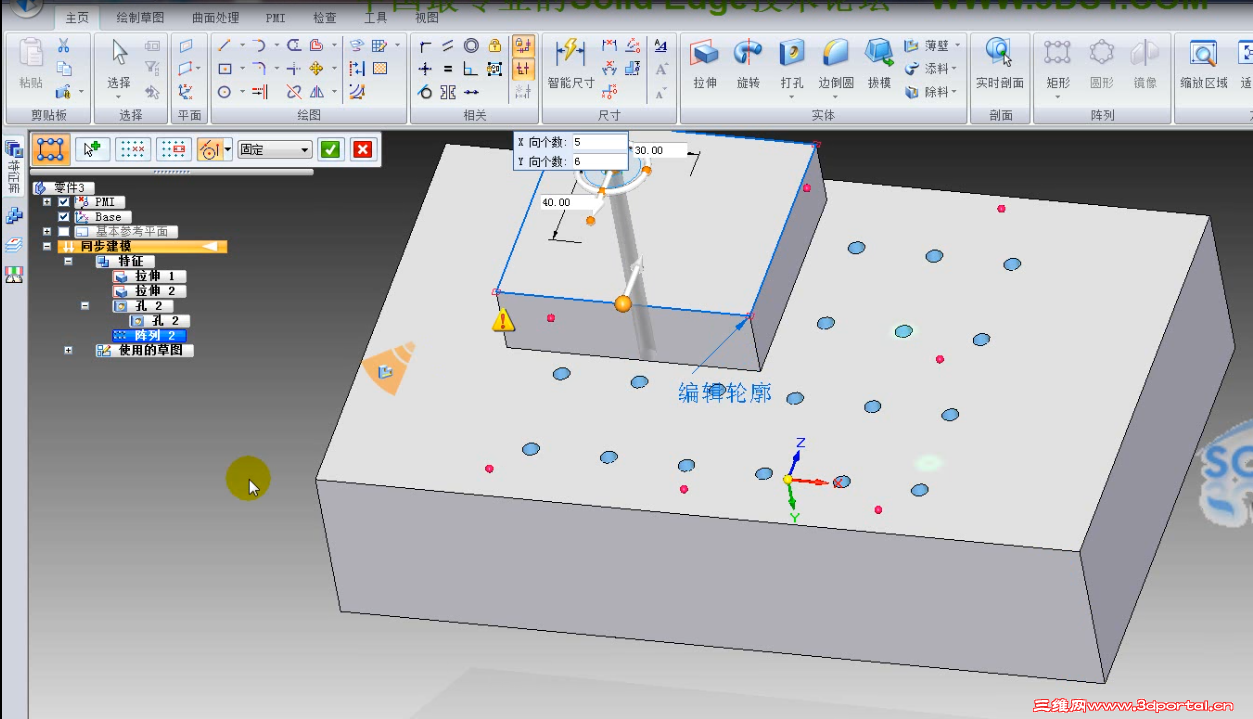The image size is (1253, 719).
Task: Collapse the 特征 node
Action: pos(68,261)
